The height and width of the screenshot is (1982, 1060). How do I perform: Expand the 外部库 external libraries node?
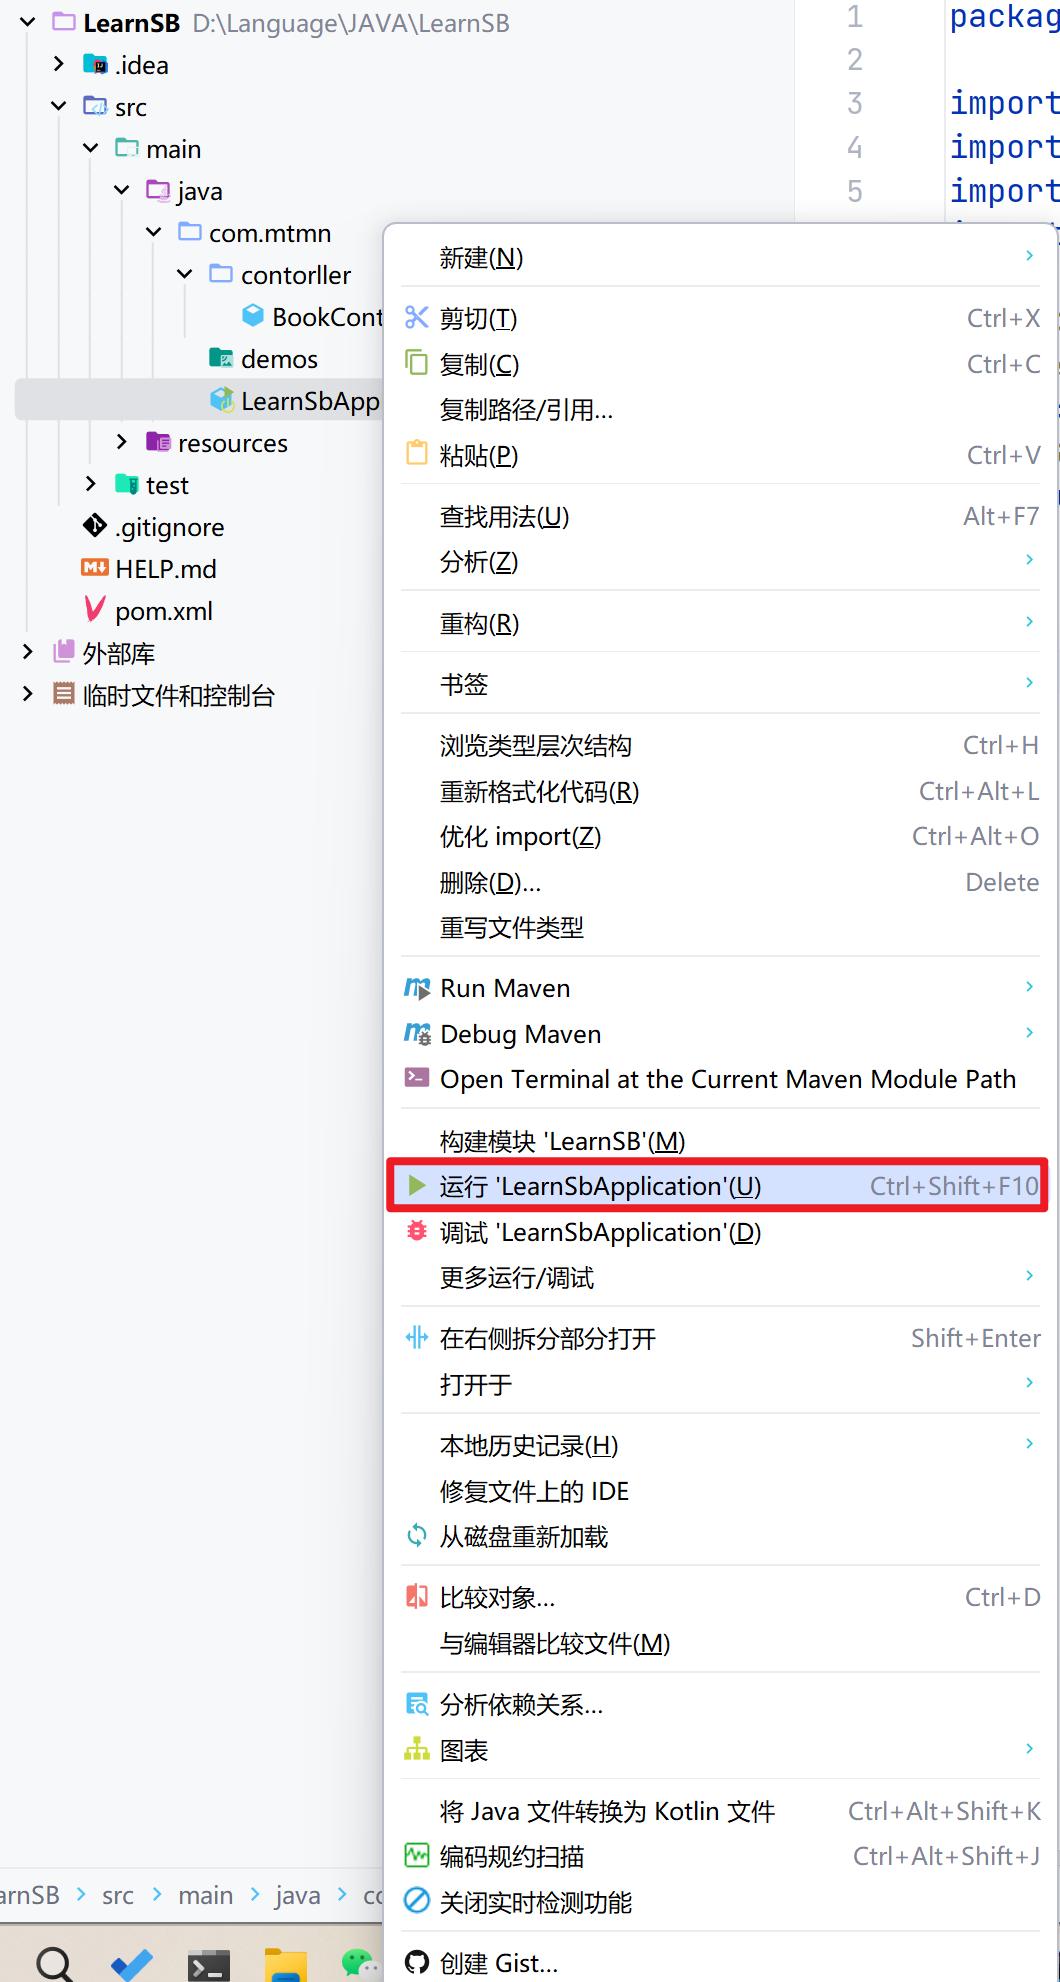pos(28,652)
